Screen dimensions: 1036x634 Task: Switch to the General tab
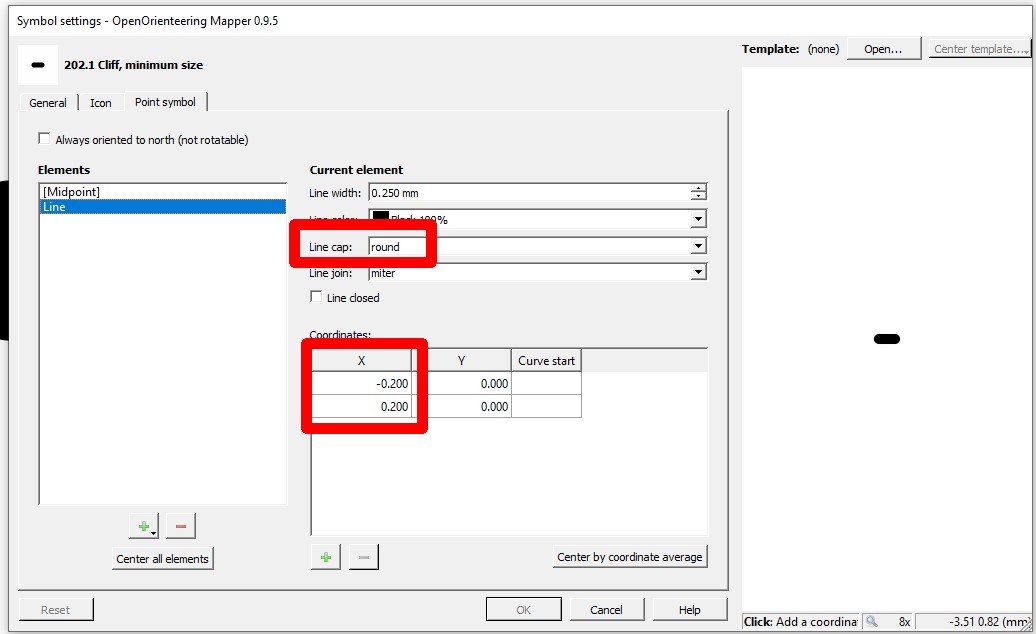48,102
